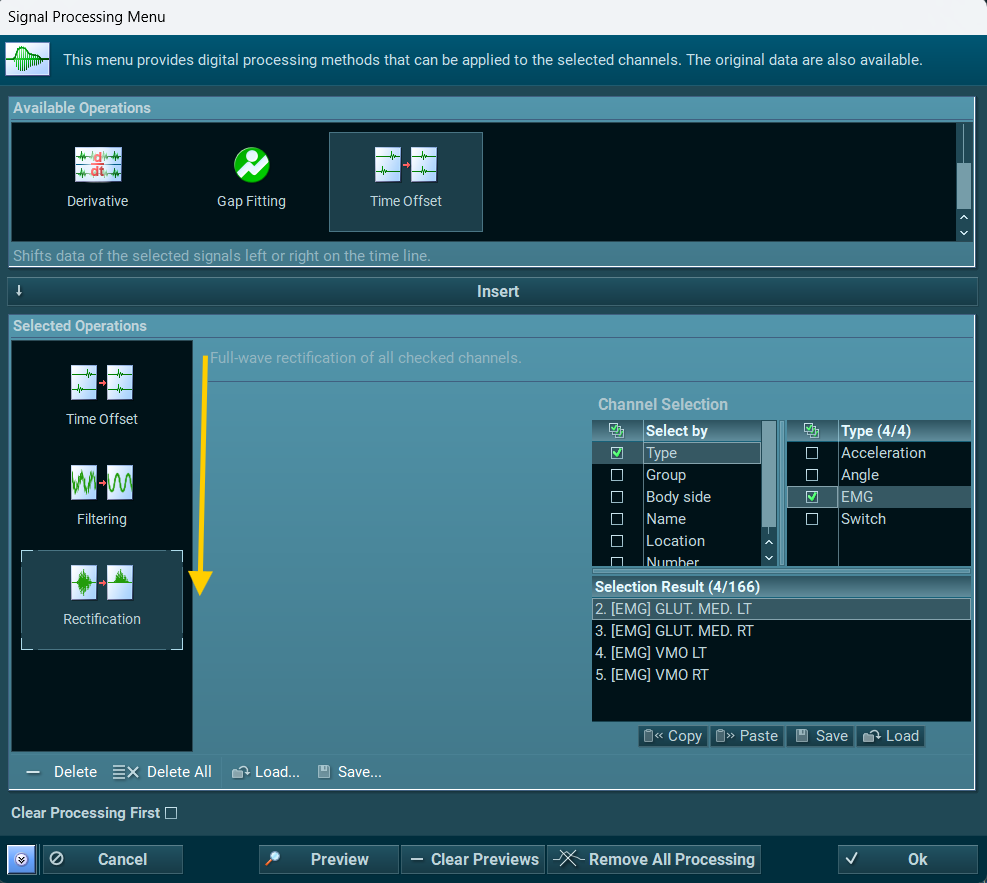Click the EMG row label in Type list
This screenshot has width=987, height=883.
(857, 497)
